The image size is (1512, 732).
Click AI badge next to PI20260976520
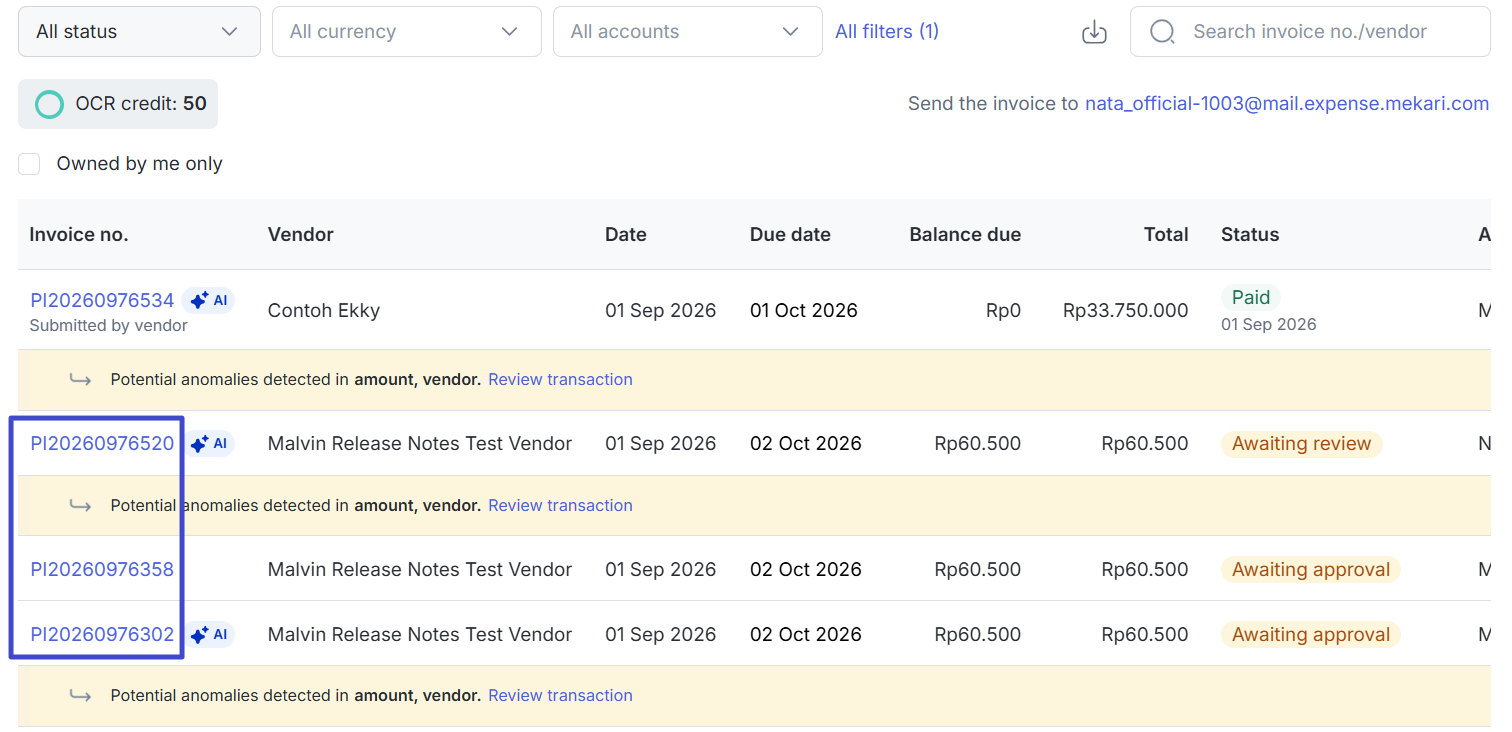tap(208, 443)
